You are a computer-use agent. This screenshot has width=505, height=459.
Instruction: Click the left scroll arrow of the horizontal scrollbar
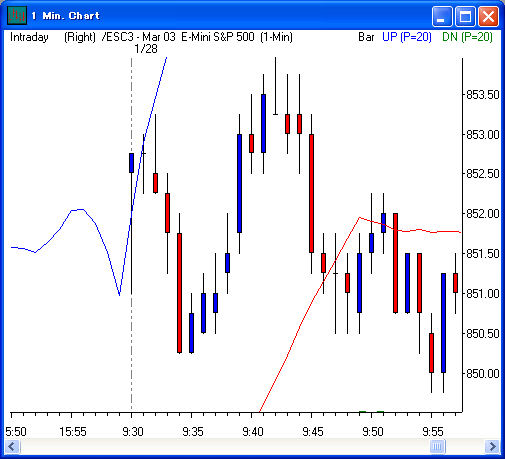coord(13,446)
